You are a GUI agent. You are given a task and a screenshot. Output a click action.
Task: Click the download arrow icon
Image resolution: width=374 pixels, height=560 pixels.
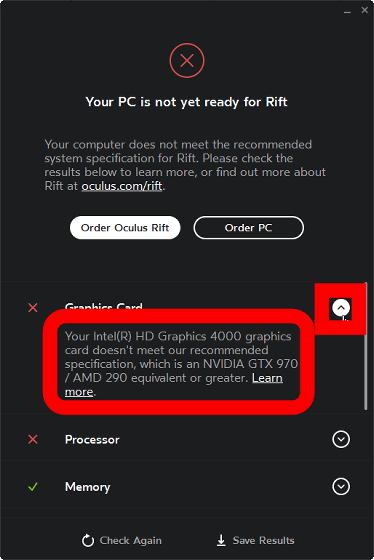221,540
